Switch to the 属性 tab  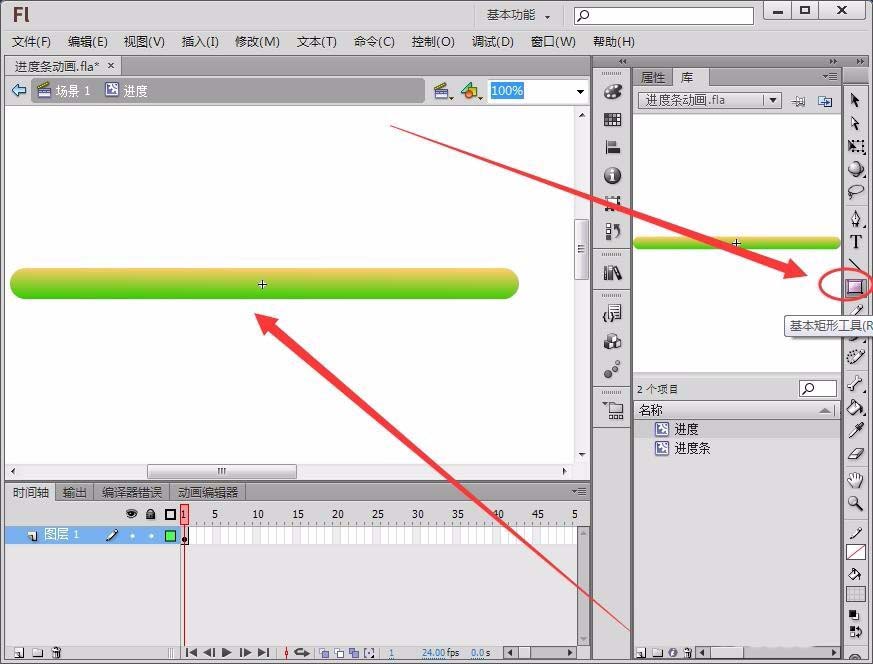tap(653, 77)
